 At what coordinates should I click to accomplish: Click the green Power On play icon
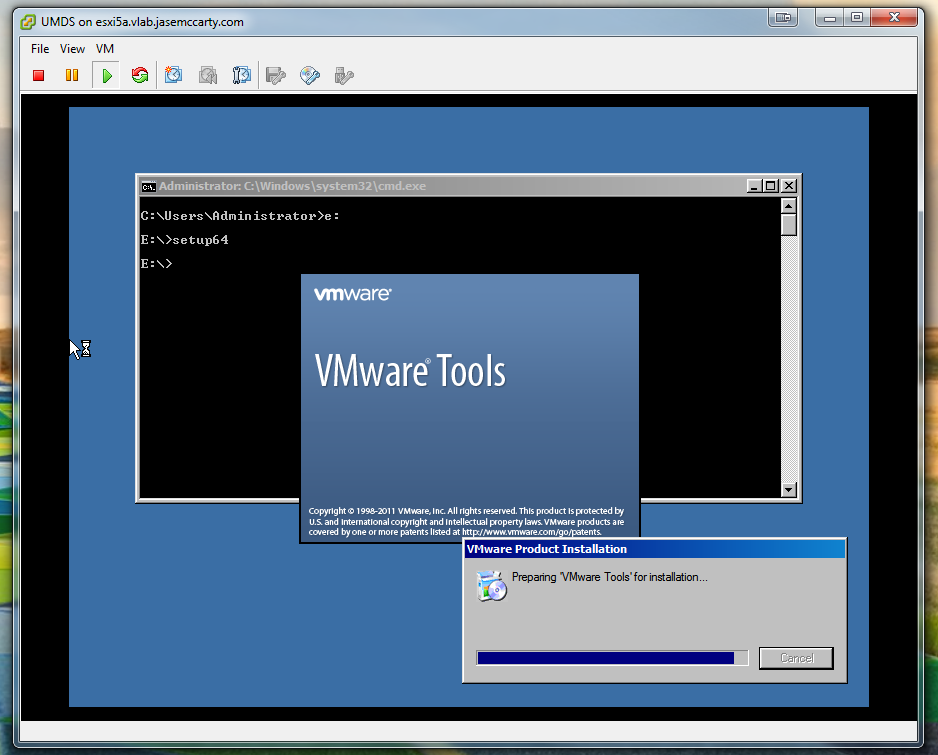coord(107,75)
